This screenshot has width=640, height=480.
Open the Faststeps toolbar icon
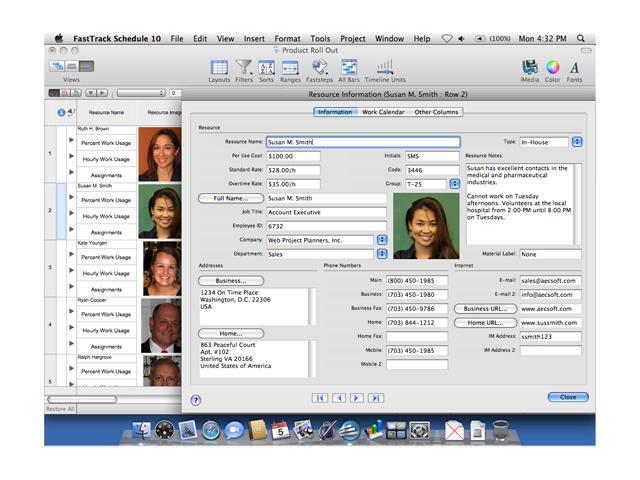tap(319, 68)
